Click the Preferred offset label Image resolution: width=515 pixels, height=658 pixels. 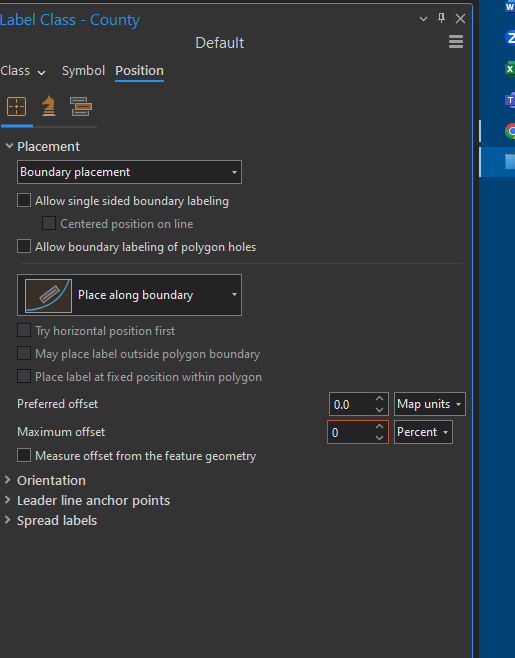pyautogui.click(x=58, y=404)
